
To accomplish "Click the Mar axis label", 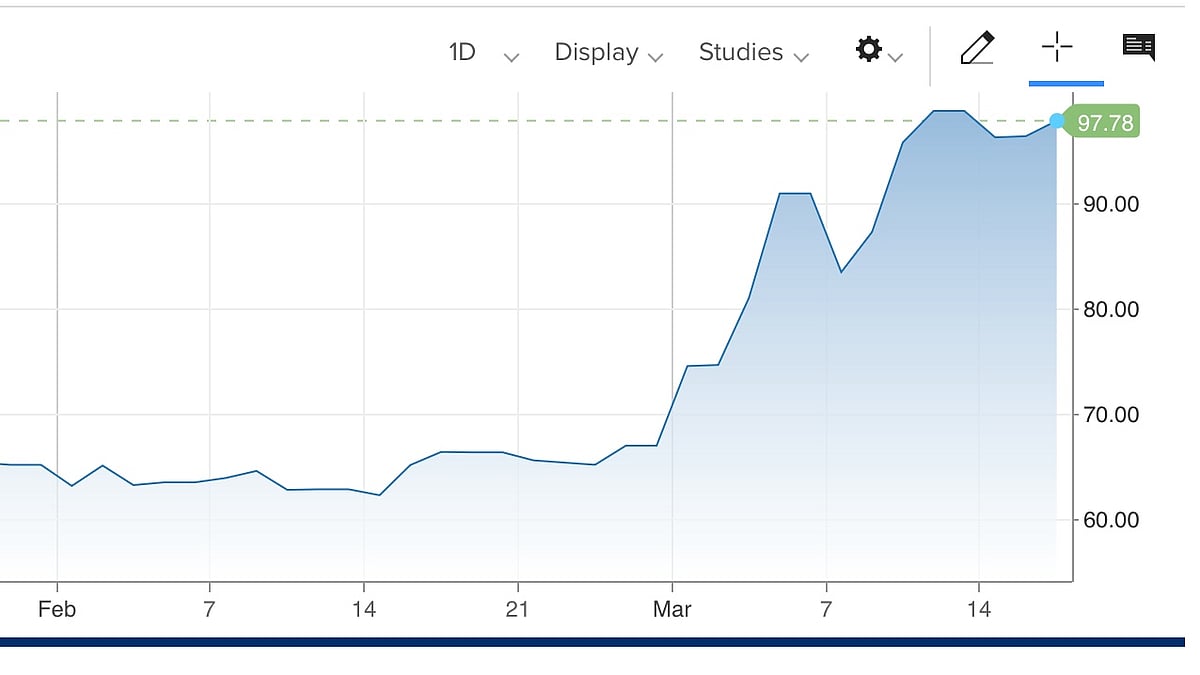I will [x=671, y=608].
